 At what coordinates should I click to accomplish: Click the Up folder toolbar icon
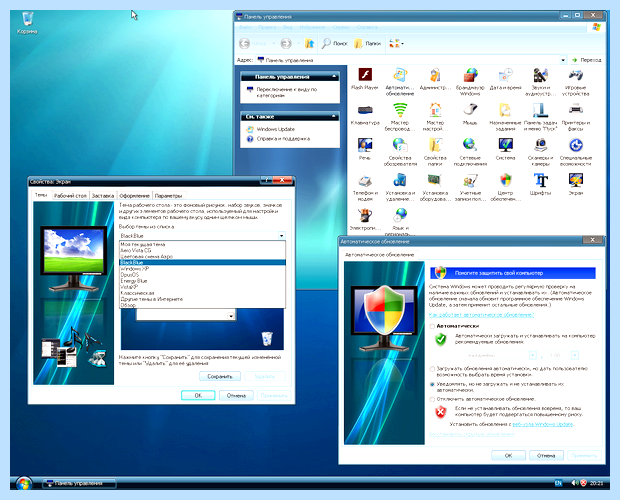click(x=309, y=43)
